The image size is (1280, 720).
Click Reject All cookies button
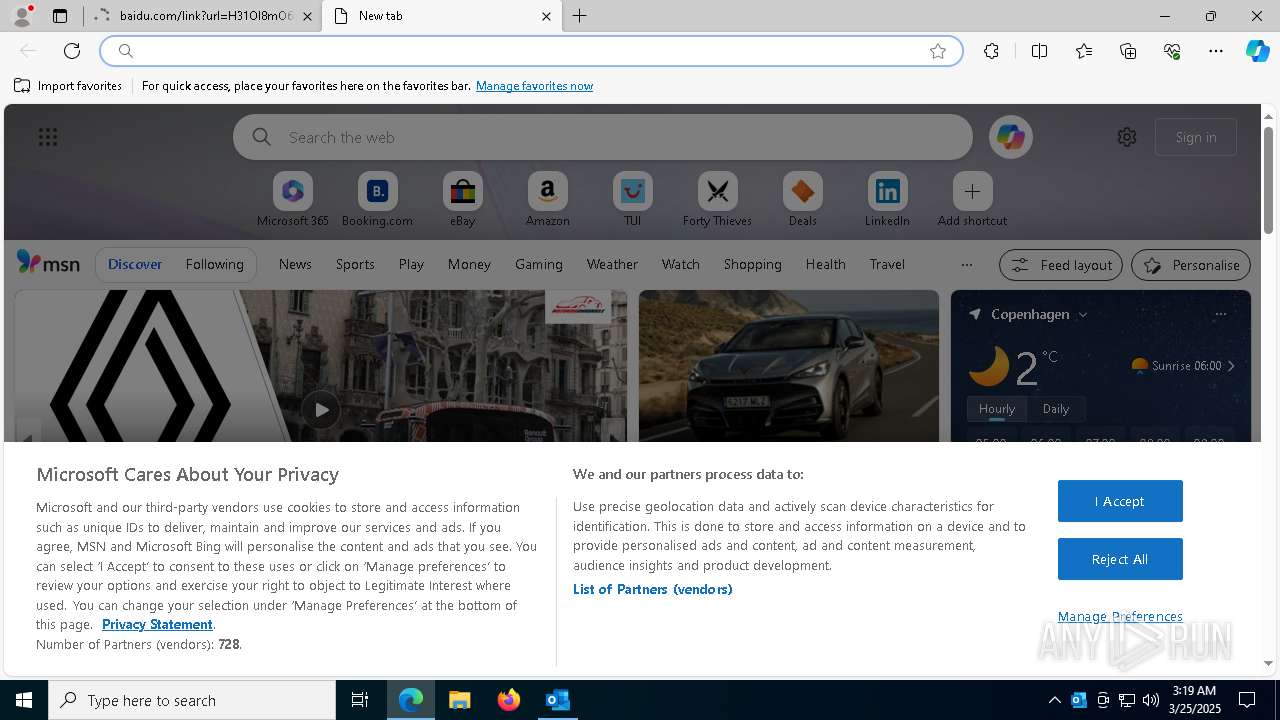1120,559
